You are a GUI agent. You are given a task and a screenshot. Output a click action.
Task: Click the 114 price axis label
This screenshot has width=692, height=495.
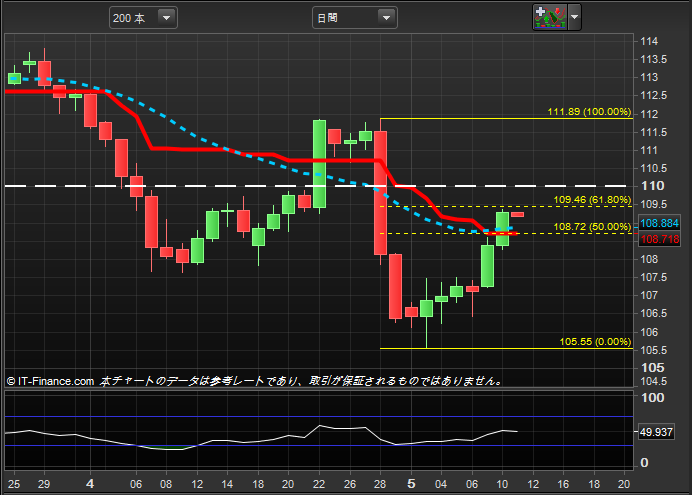(x=649, y=41)
